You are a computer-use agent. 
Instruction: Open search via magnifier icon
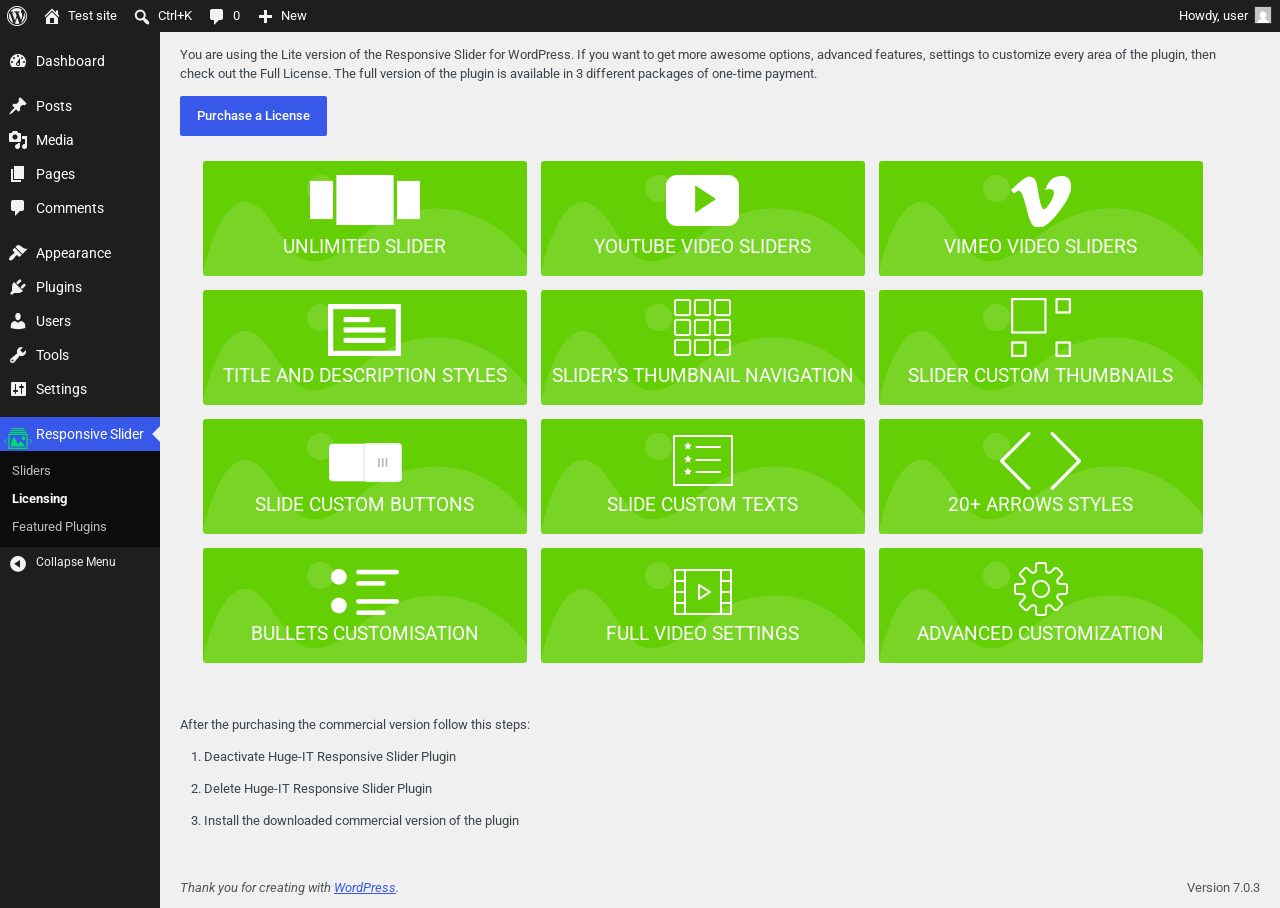[x=142, y=16]
